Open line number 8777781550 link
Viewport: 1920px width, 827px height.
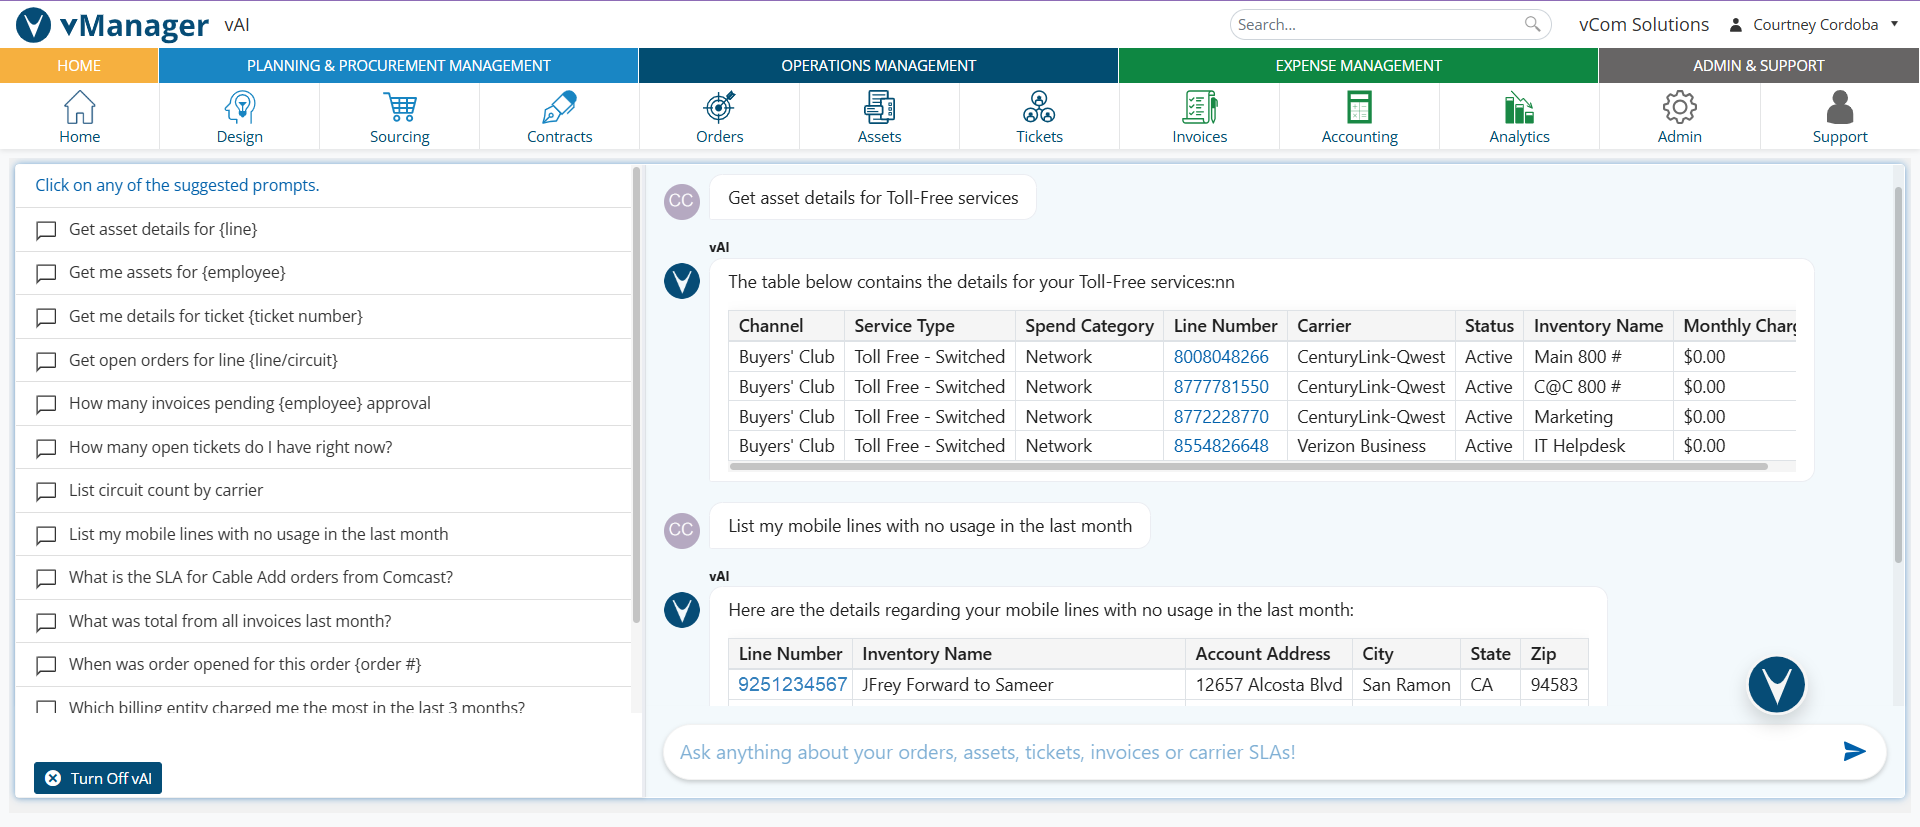tap(1221, 387)
